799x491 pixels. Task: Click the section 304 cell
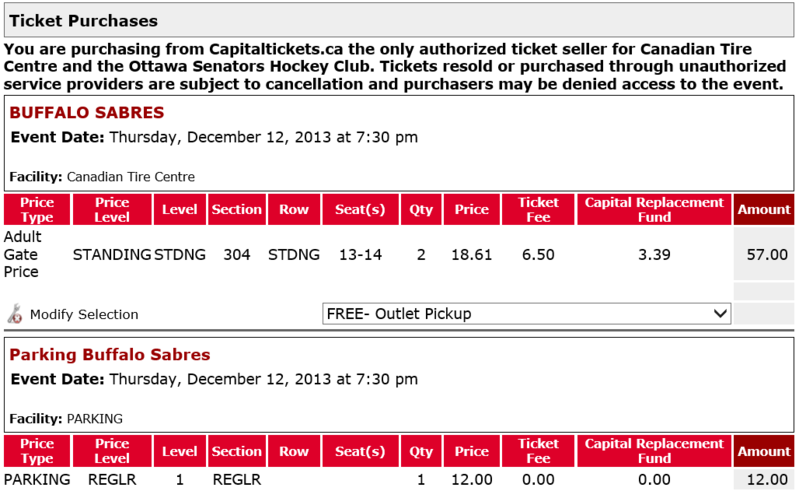coord(237,254)
